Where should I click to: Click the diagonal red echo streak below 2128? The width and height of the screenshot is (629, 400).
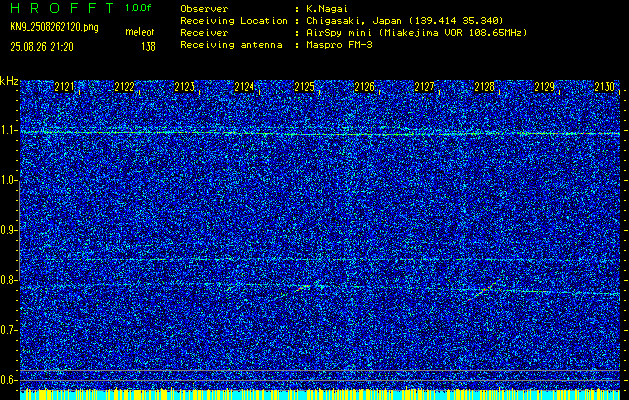click(x=483, y=291)
